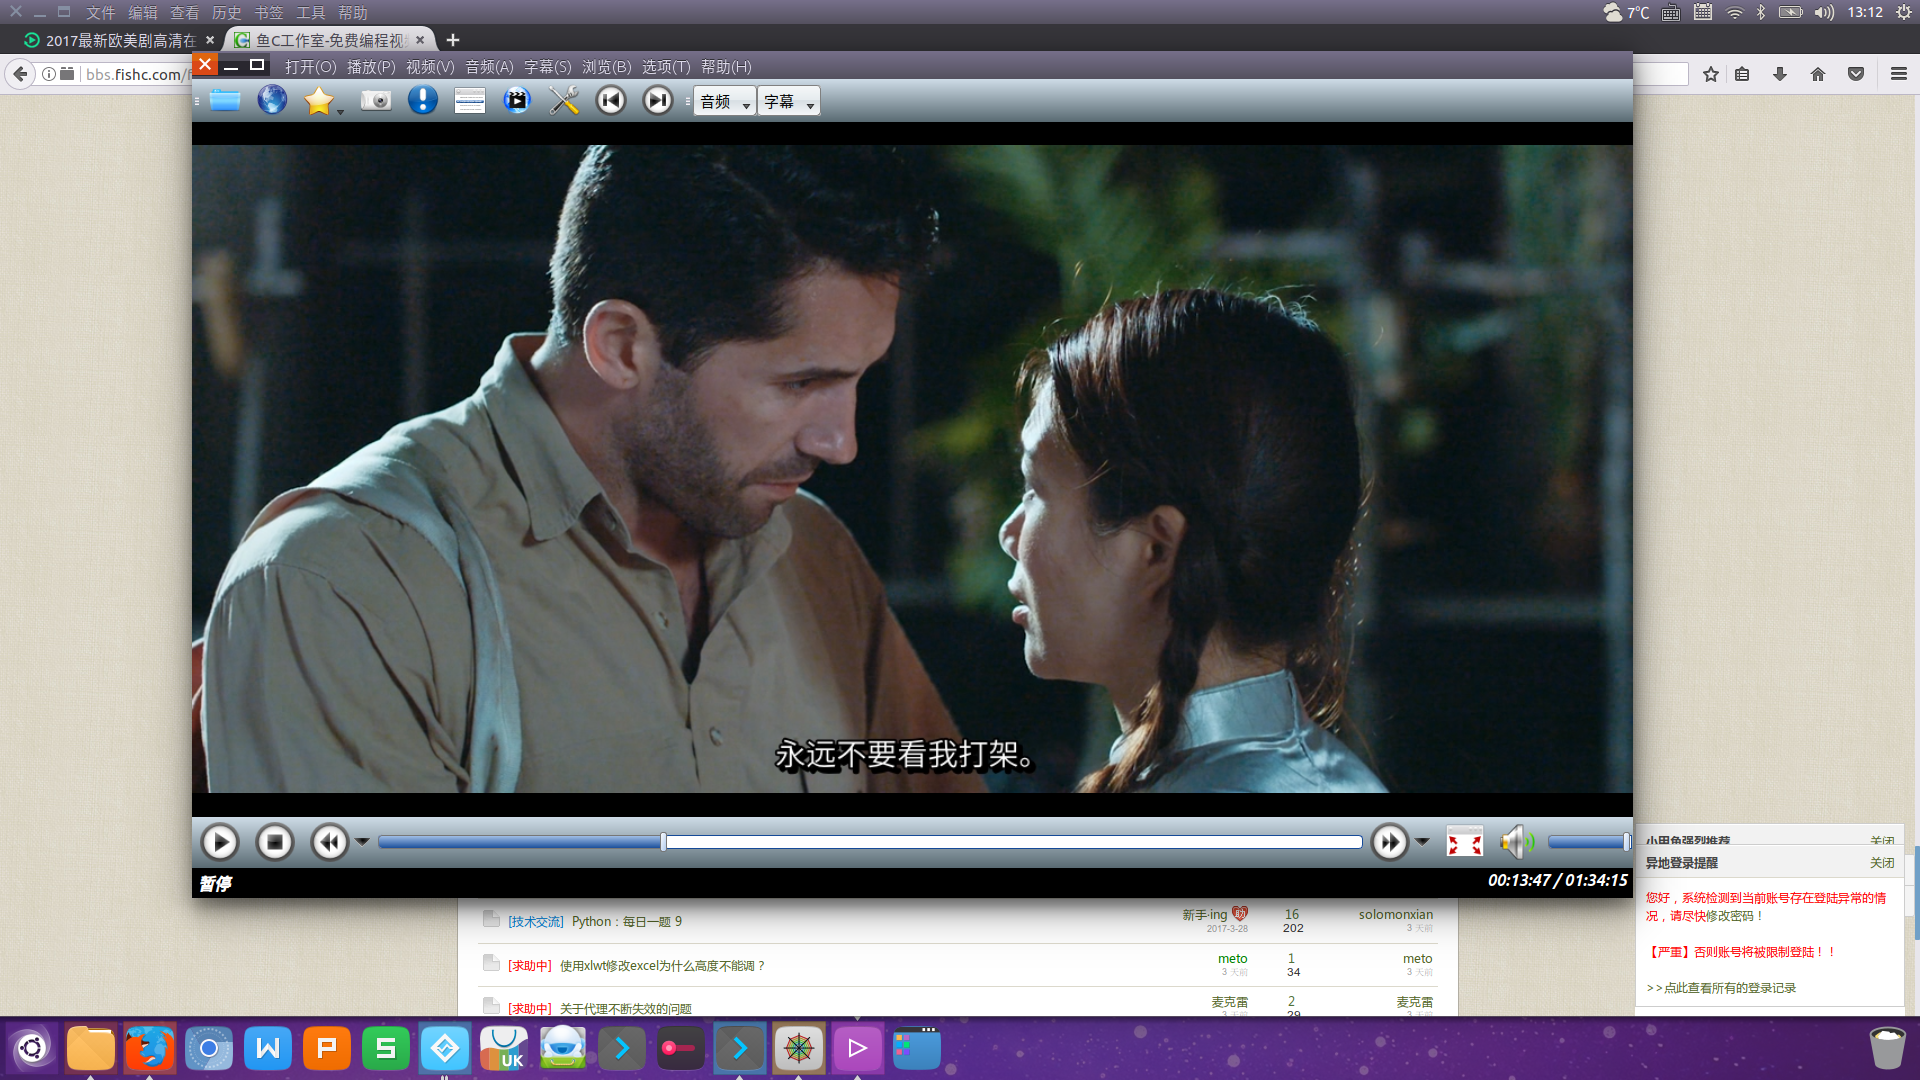1920x1080 pixels.
Task: Launch WPS Writer from the dock
Action: [x=268, y=1048]
